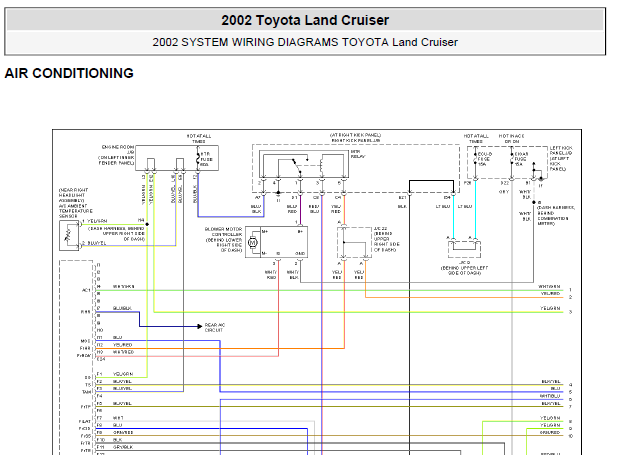Click the HTR relay coil symbol

pyautogui.click(x=322, y=166)
